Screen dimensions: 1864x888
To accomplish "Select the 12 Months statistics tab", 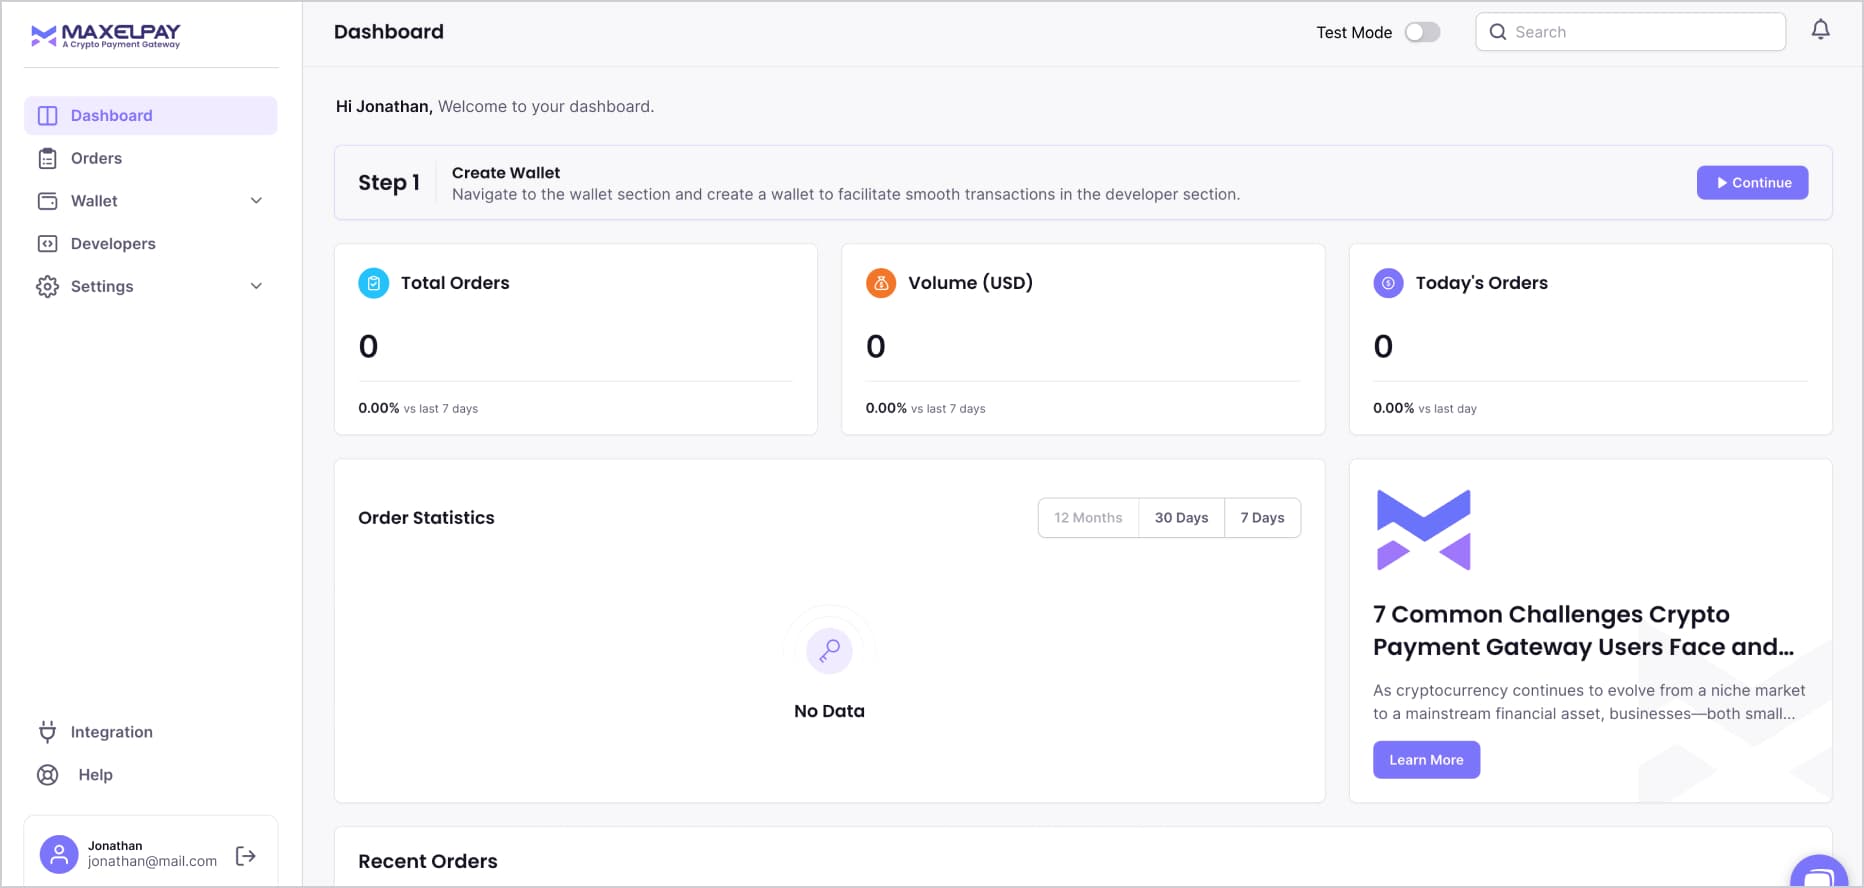I will (1088, 518).
